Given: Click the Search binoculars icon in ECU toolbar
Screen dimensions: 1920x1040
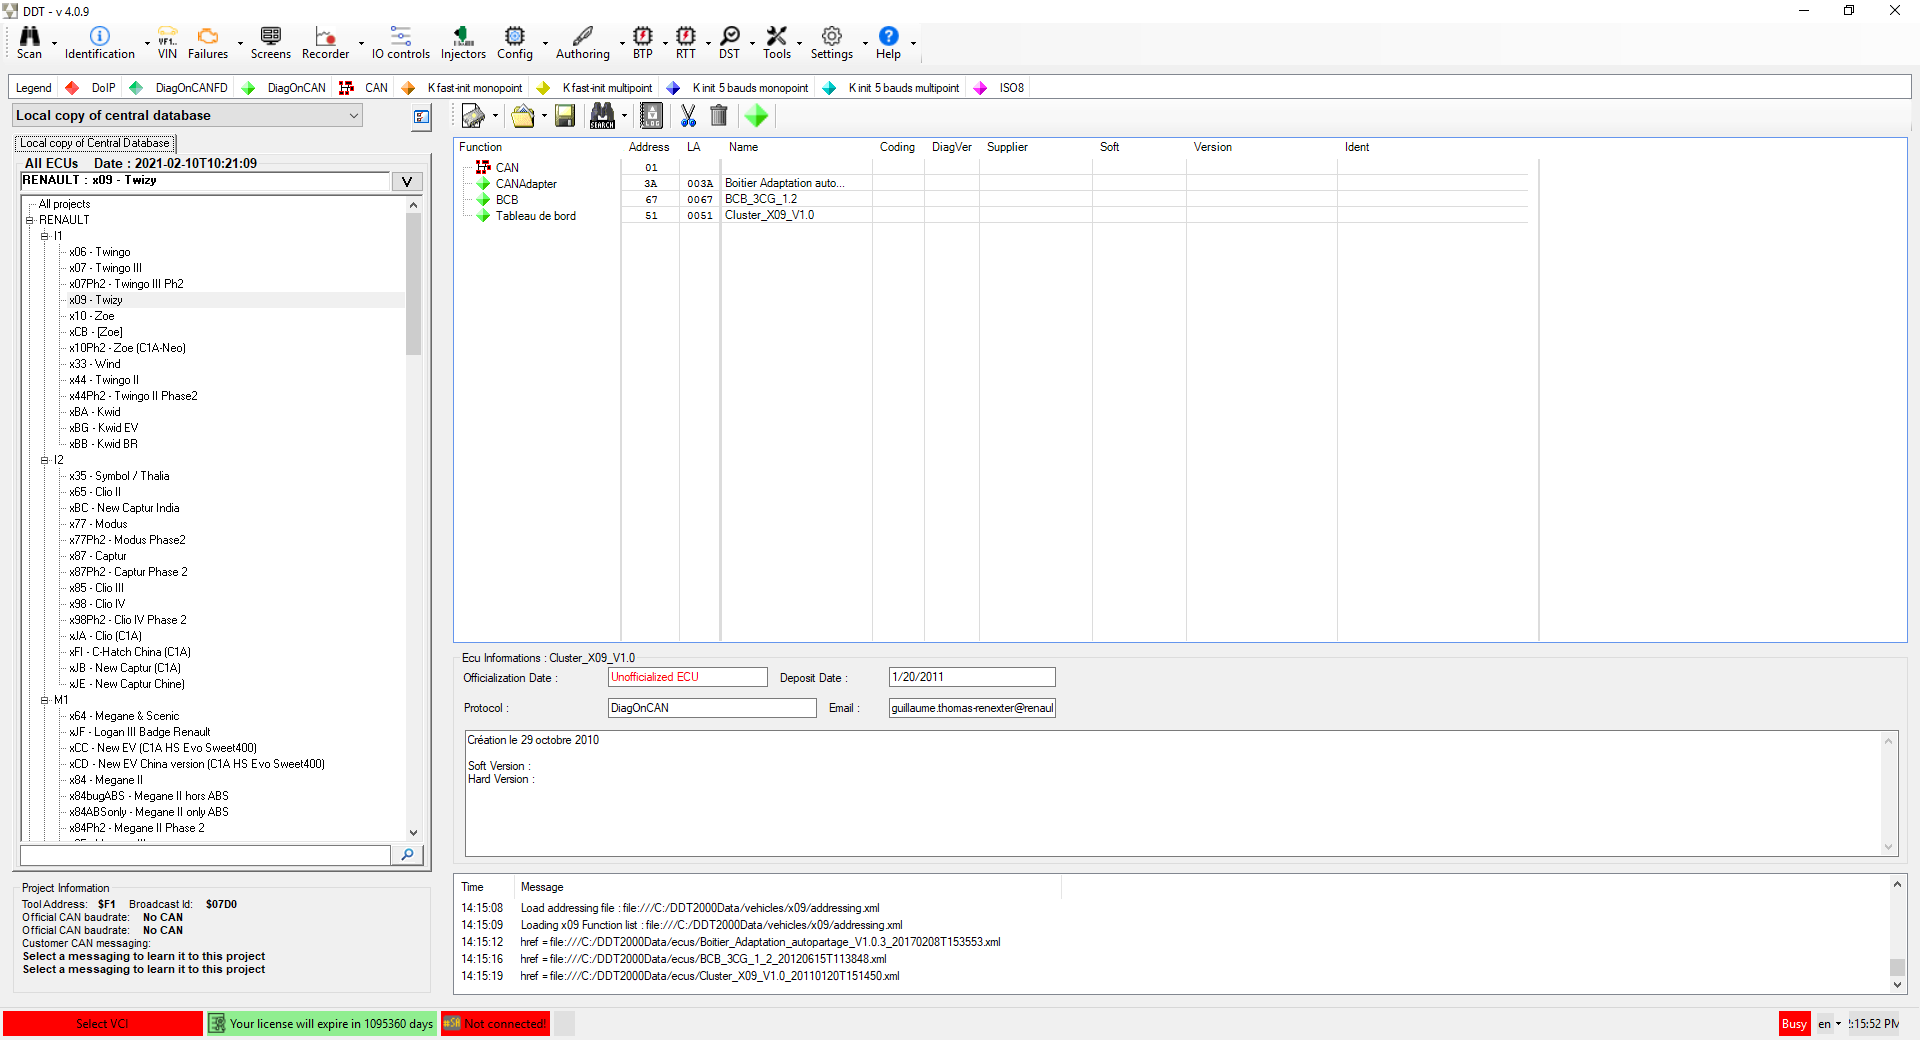Looking at the screenshot, I should (602, 117).
